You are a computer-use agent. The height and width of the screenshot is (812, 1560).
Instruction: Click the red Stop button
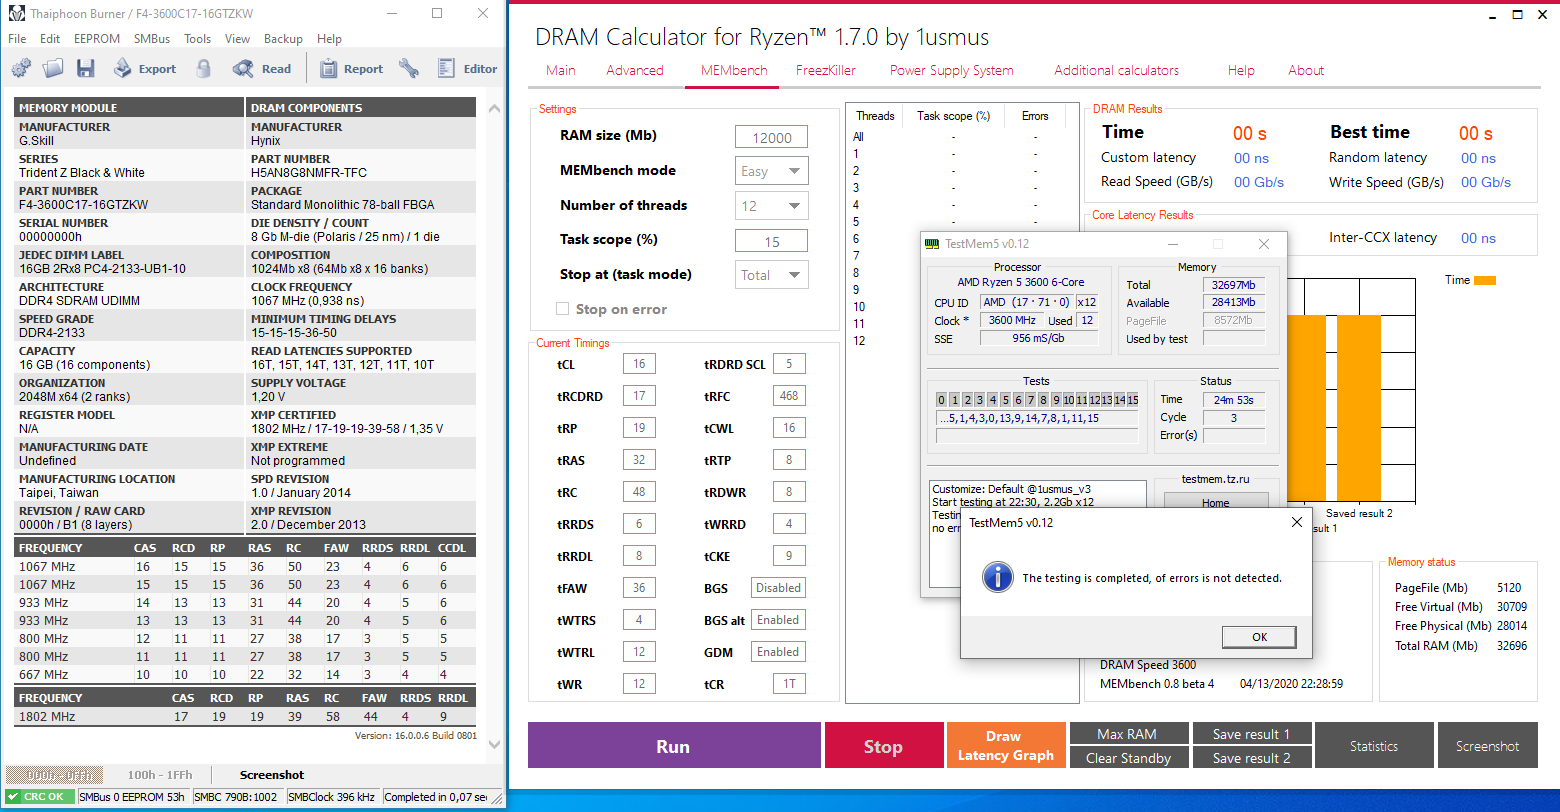click(x=883, y=746)
